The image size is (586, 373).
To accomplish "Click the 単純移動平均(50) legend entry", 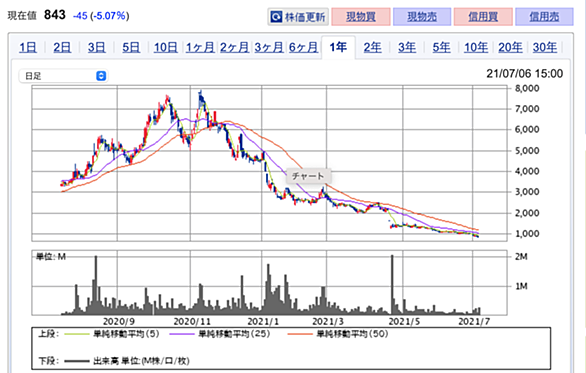I will click(338, 334).
